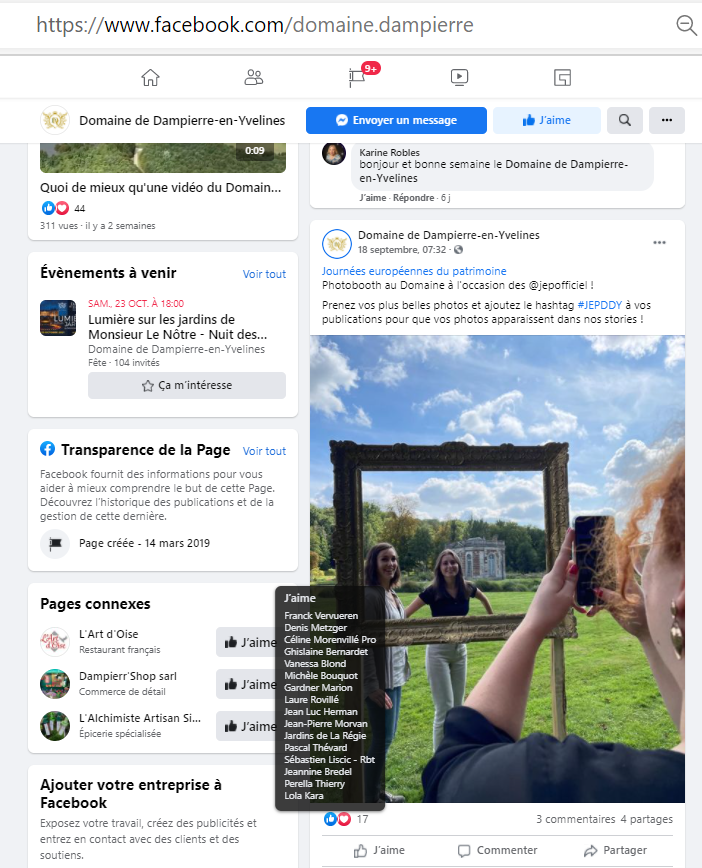Viewport: 702px width, 868px height.
Task: Expand Voir tout for Transparence de la Page
Action: tap(264, 451)
